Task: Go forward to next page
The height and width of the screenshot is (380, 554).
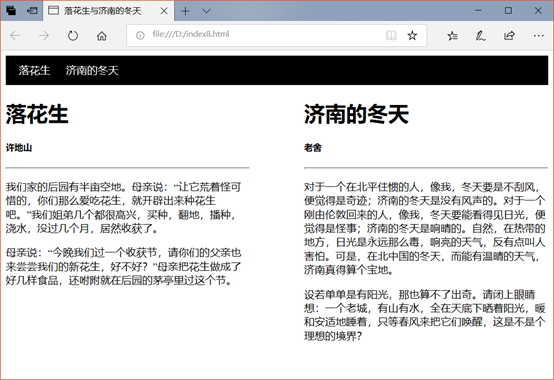Action: 44,35
